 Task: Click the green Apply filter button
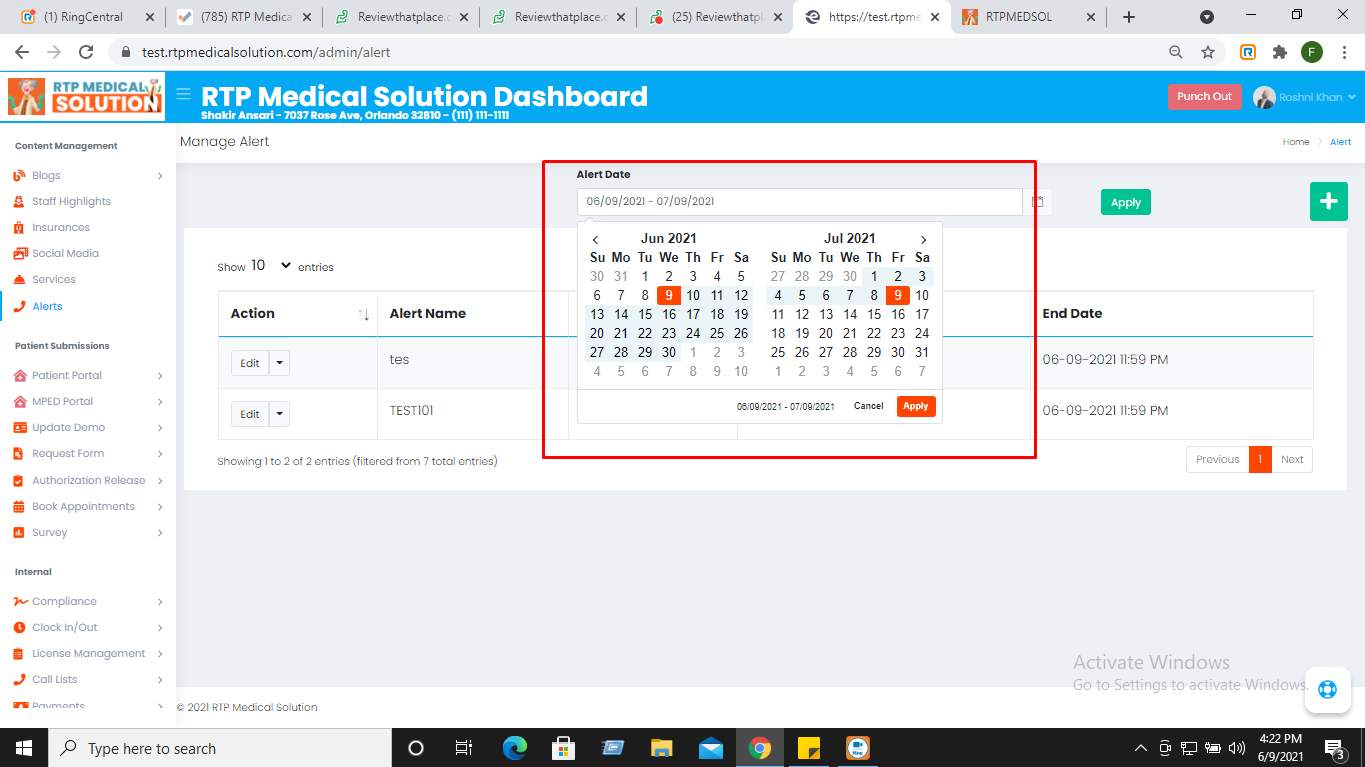click(x=1126, y=202)
